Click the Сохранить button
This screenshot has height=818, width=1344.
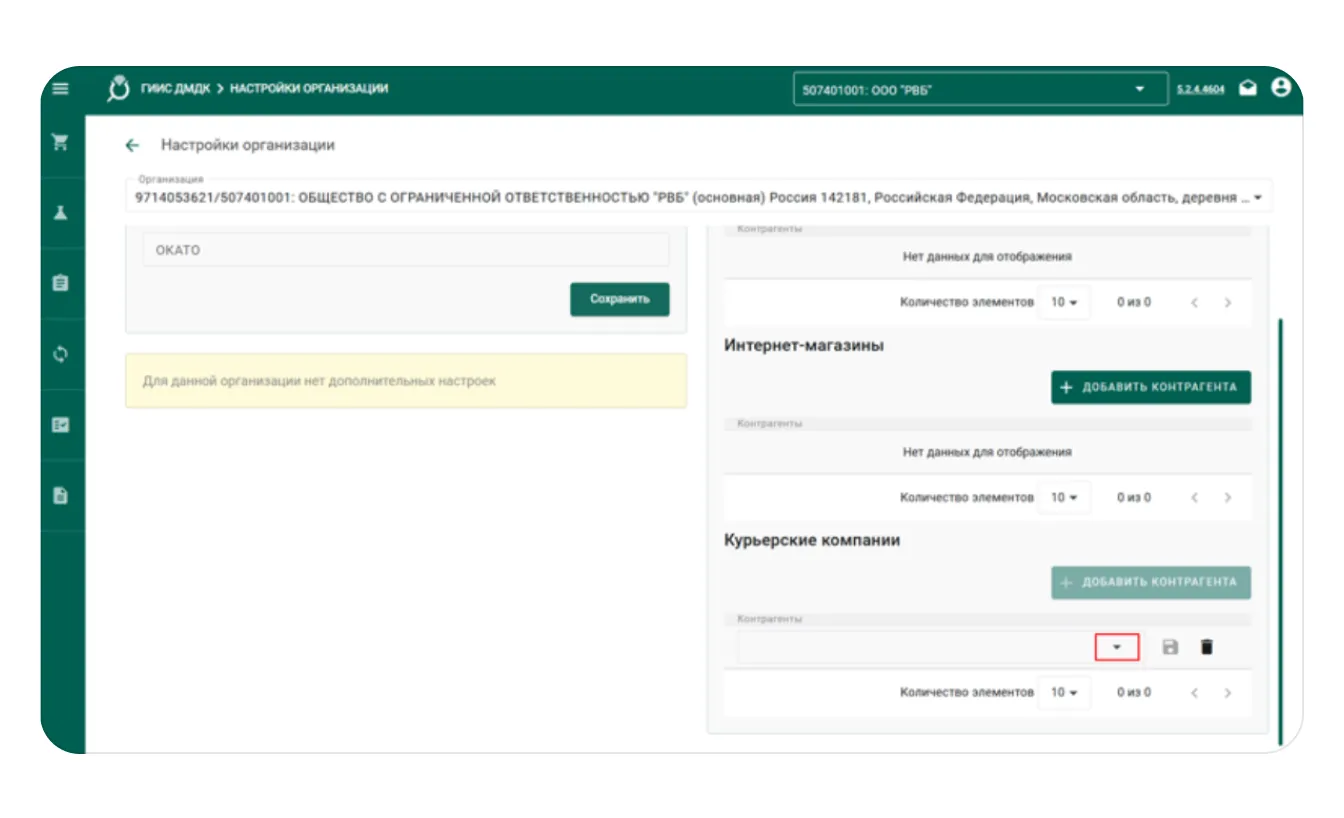(619, 299)
